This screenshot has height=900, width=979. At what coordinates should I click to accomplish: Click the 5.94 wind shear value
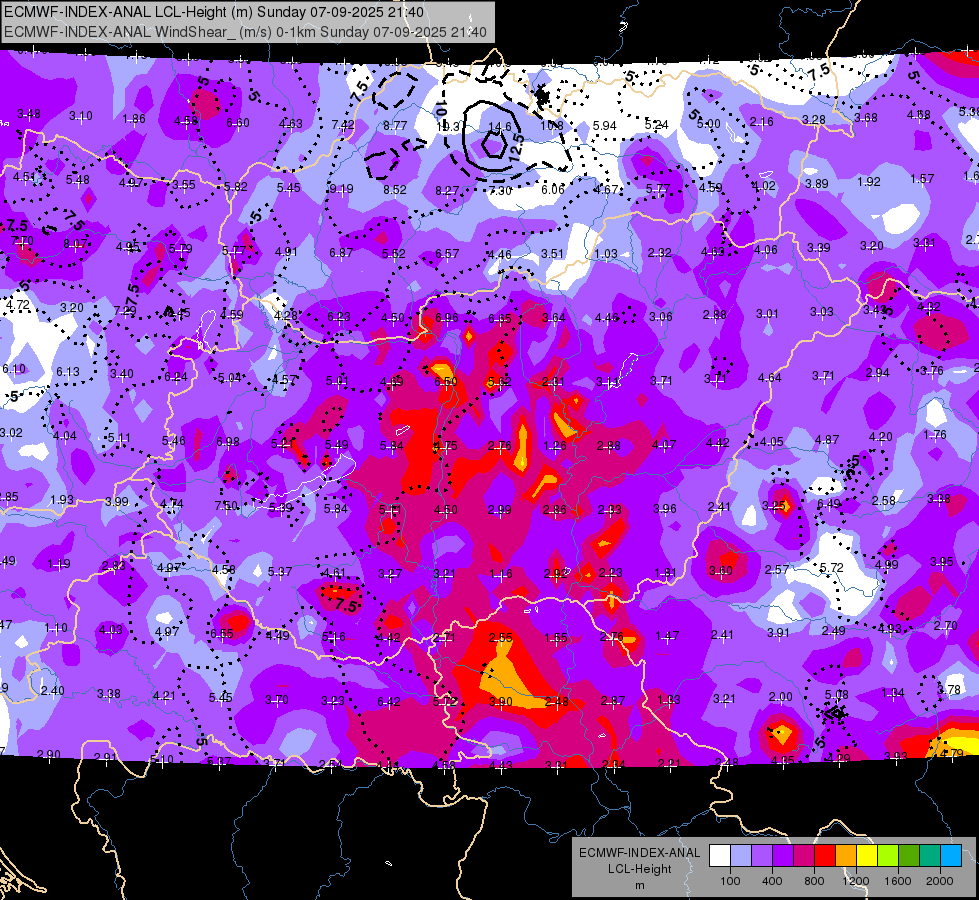(x=604, y=126)
